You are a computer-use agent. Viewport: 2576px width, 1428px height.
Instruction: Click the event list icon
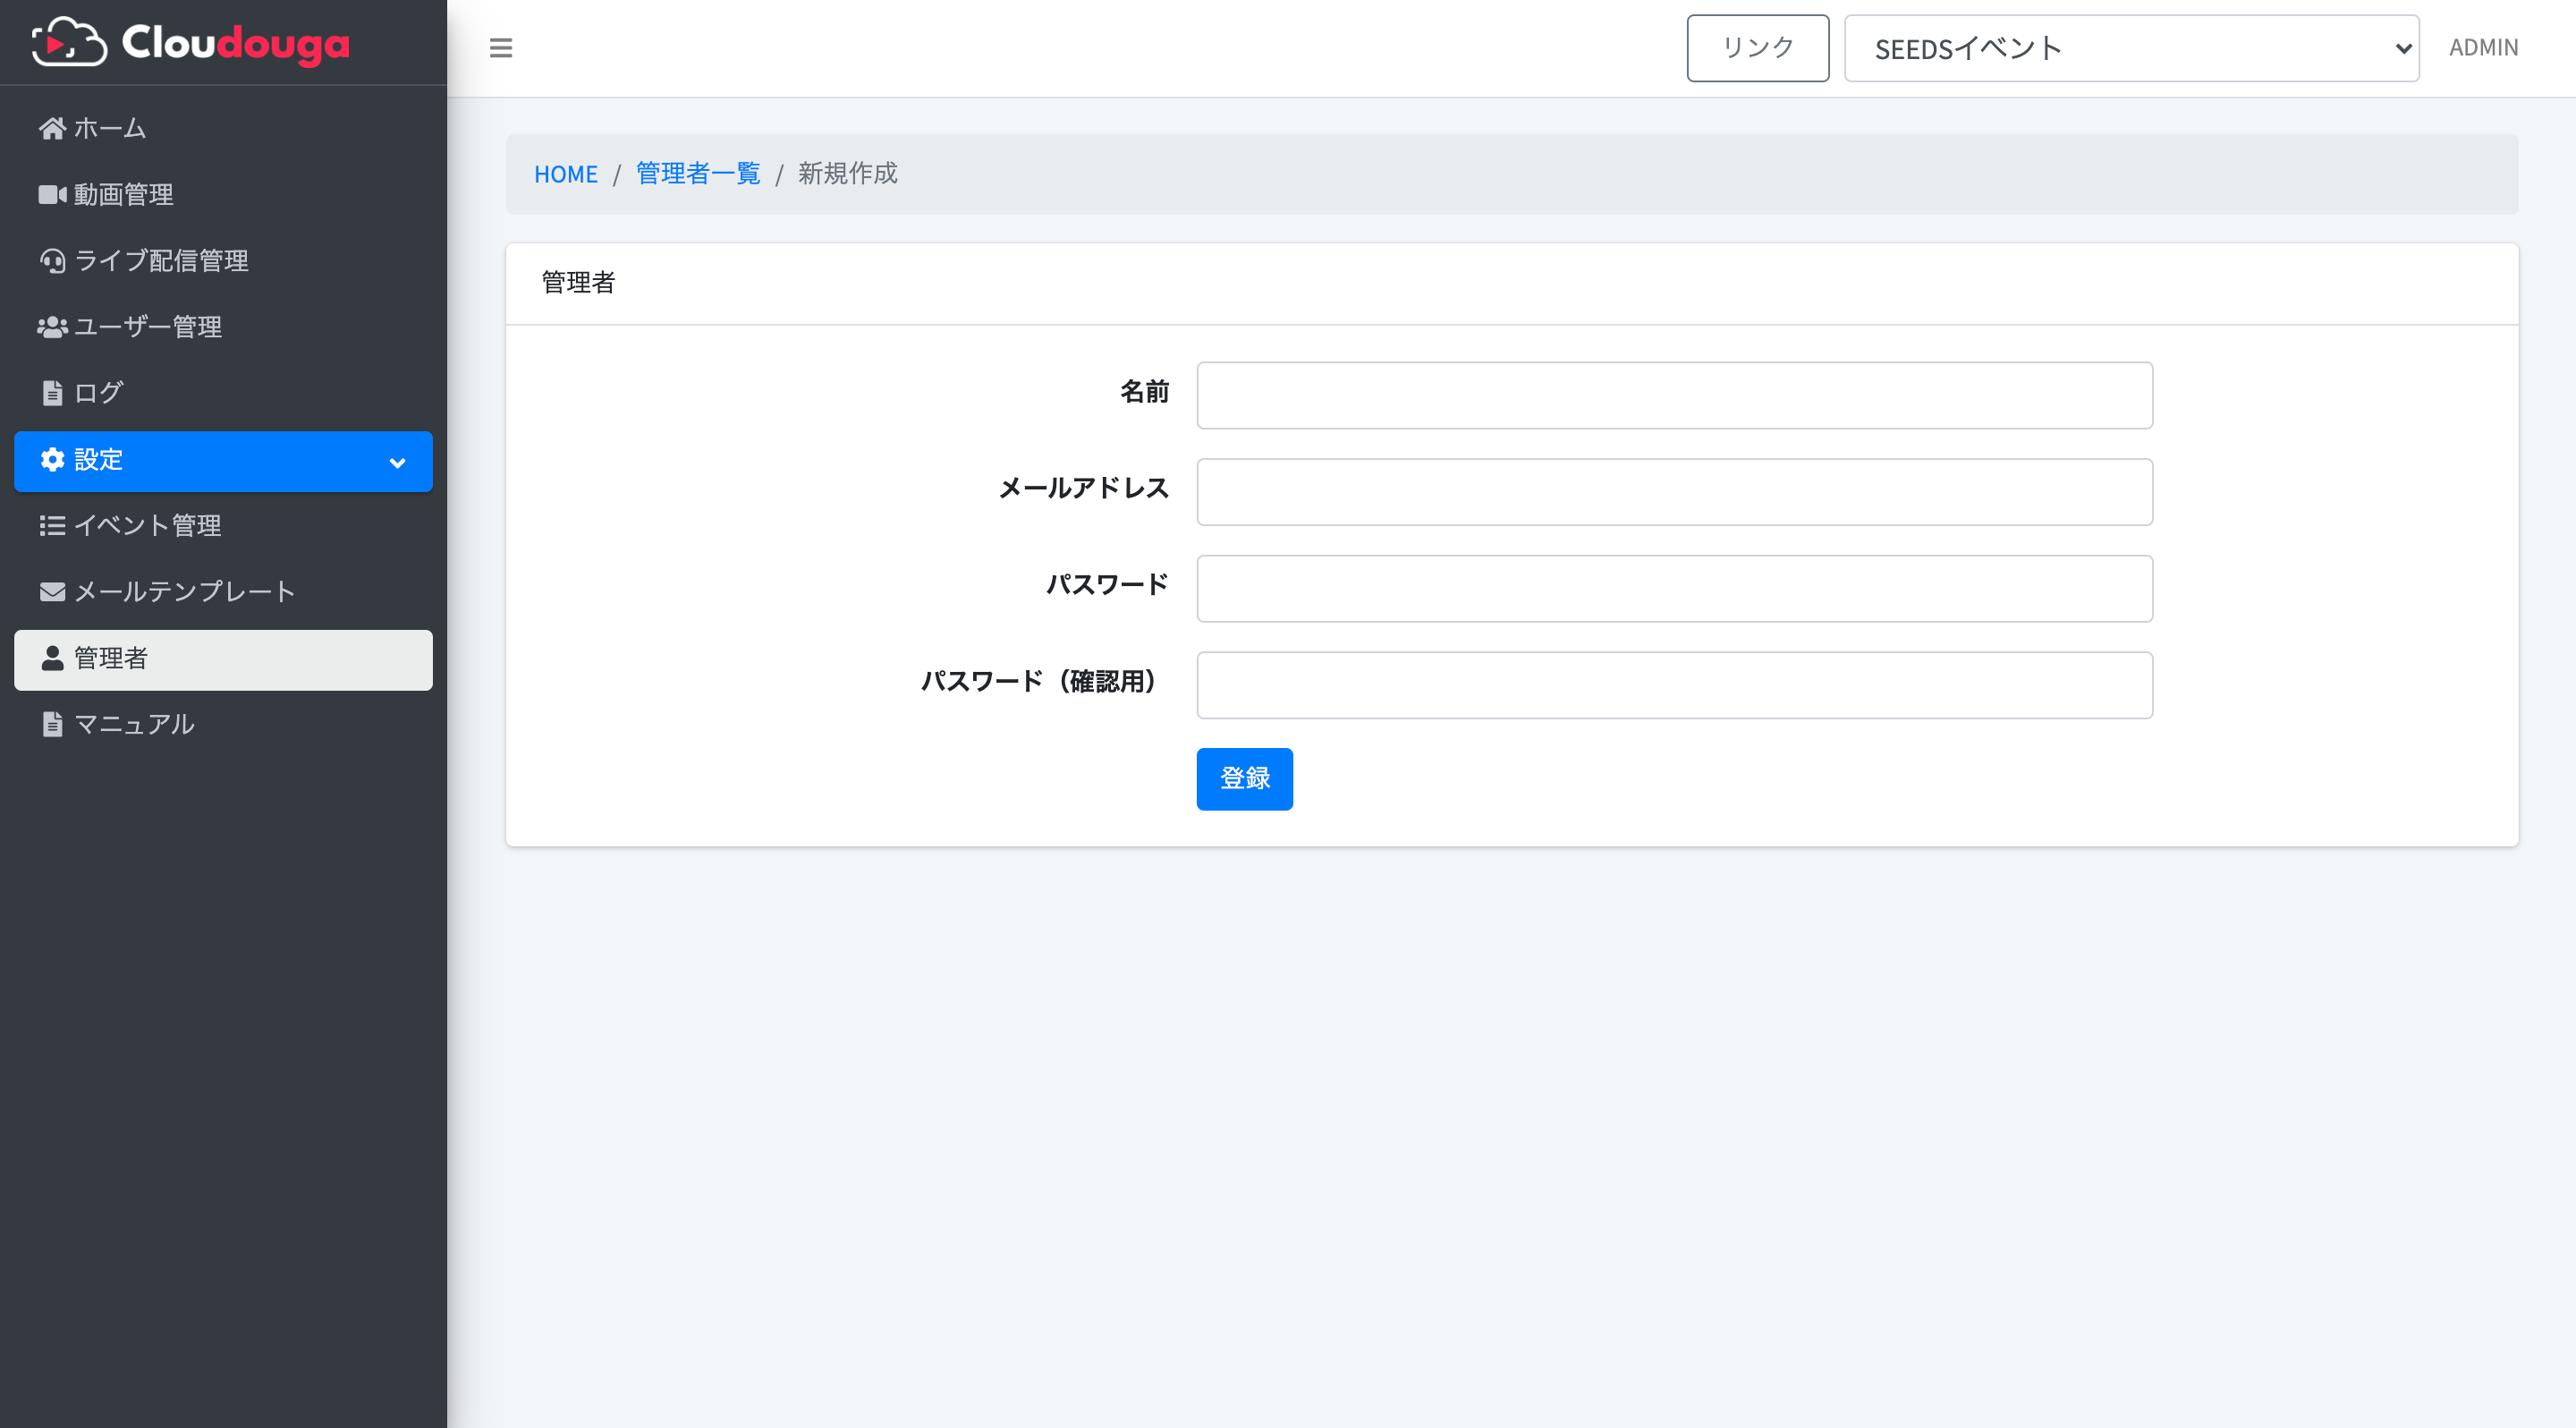click(52, 526)
